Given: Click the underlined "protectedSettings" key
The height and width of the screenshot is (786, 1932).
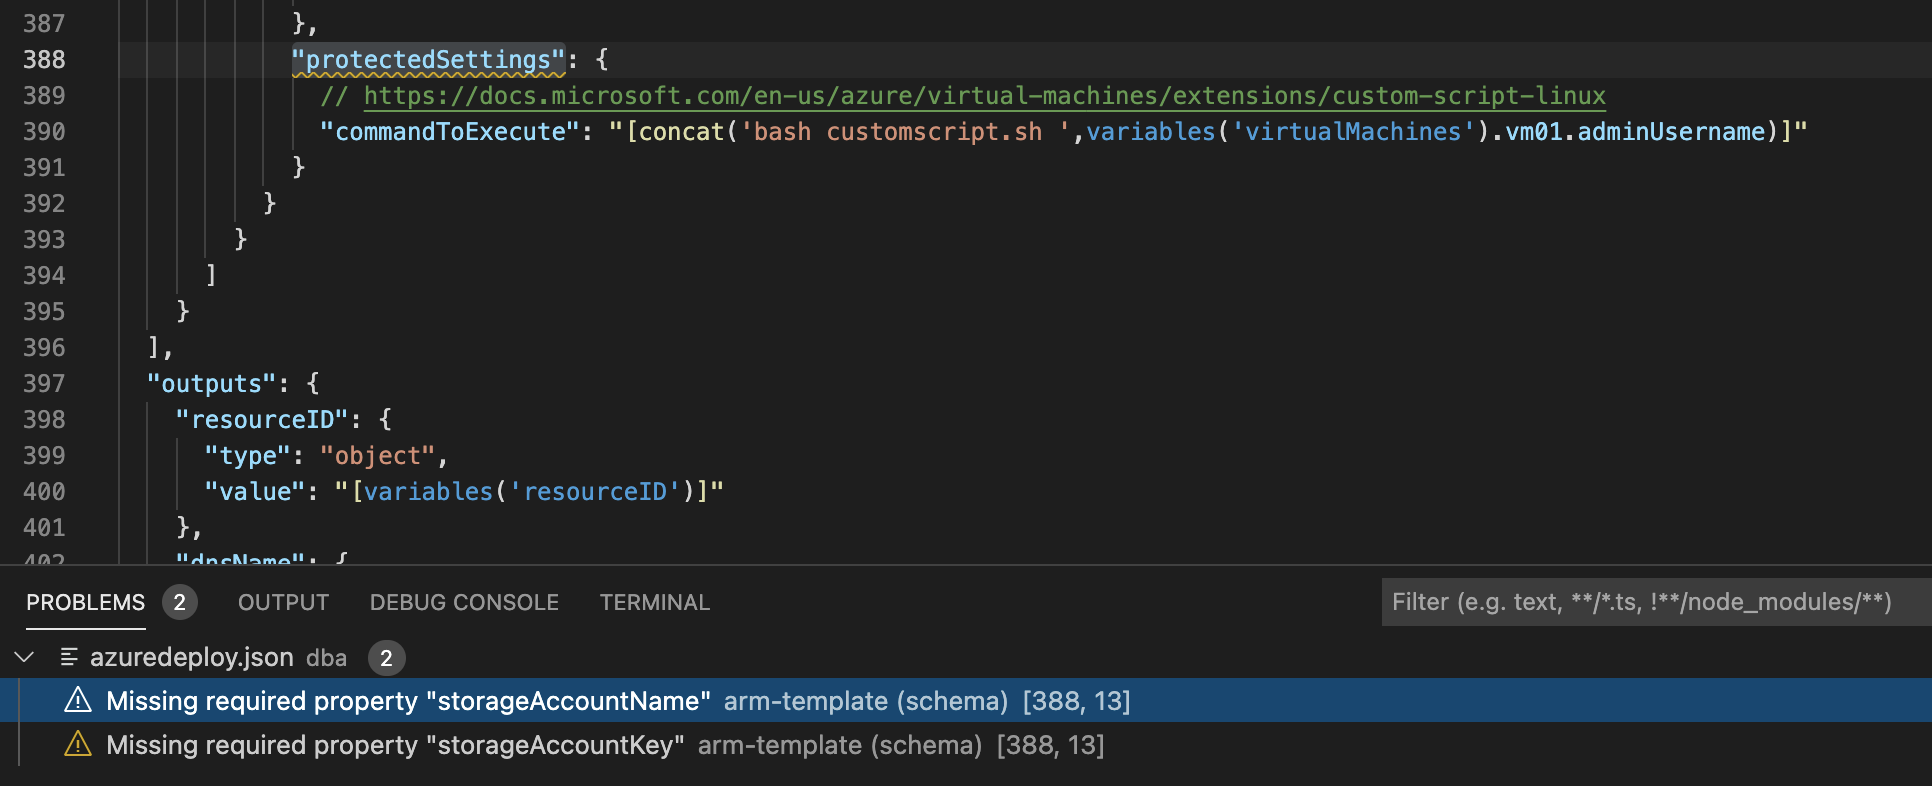Looking at the screenshot, I should pos(428,60).
